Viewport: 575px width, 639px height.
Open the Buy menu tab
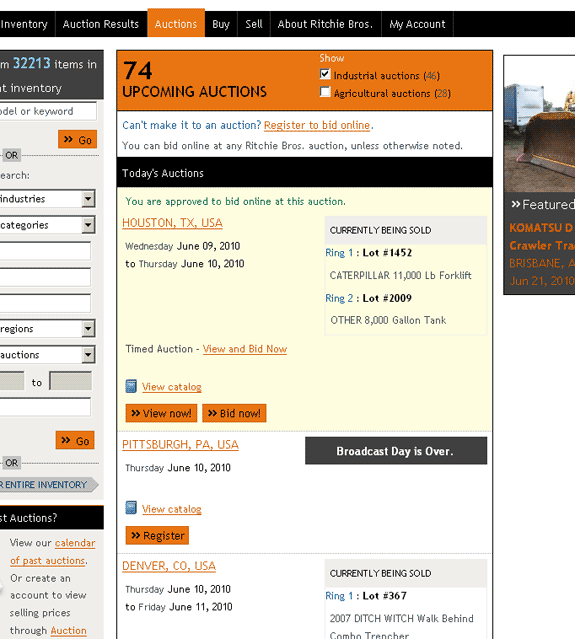coord(221,24)
